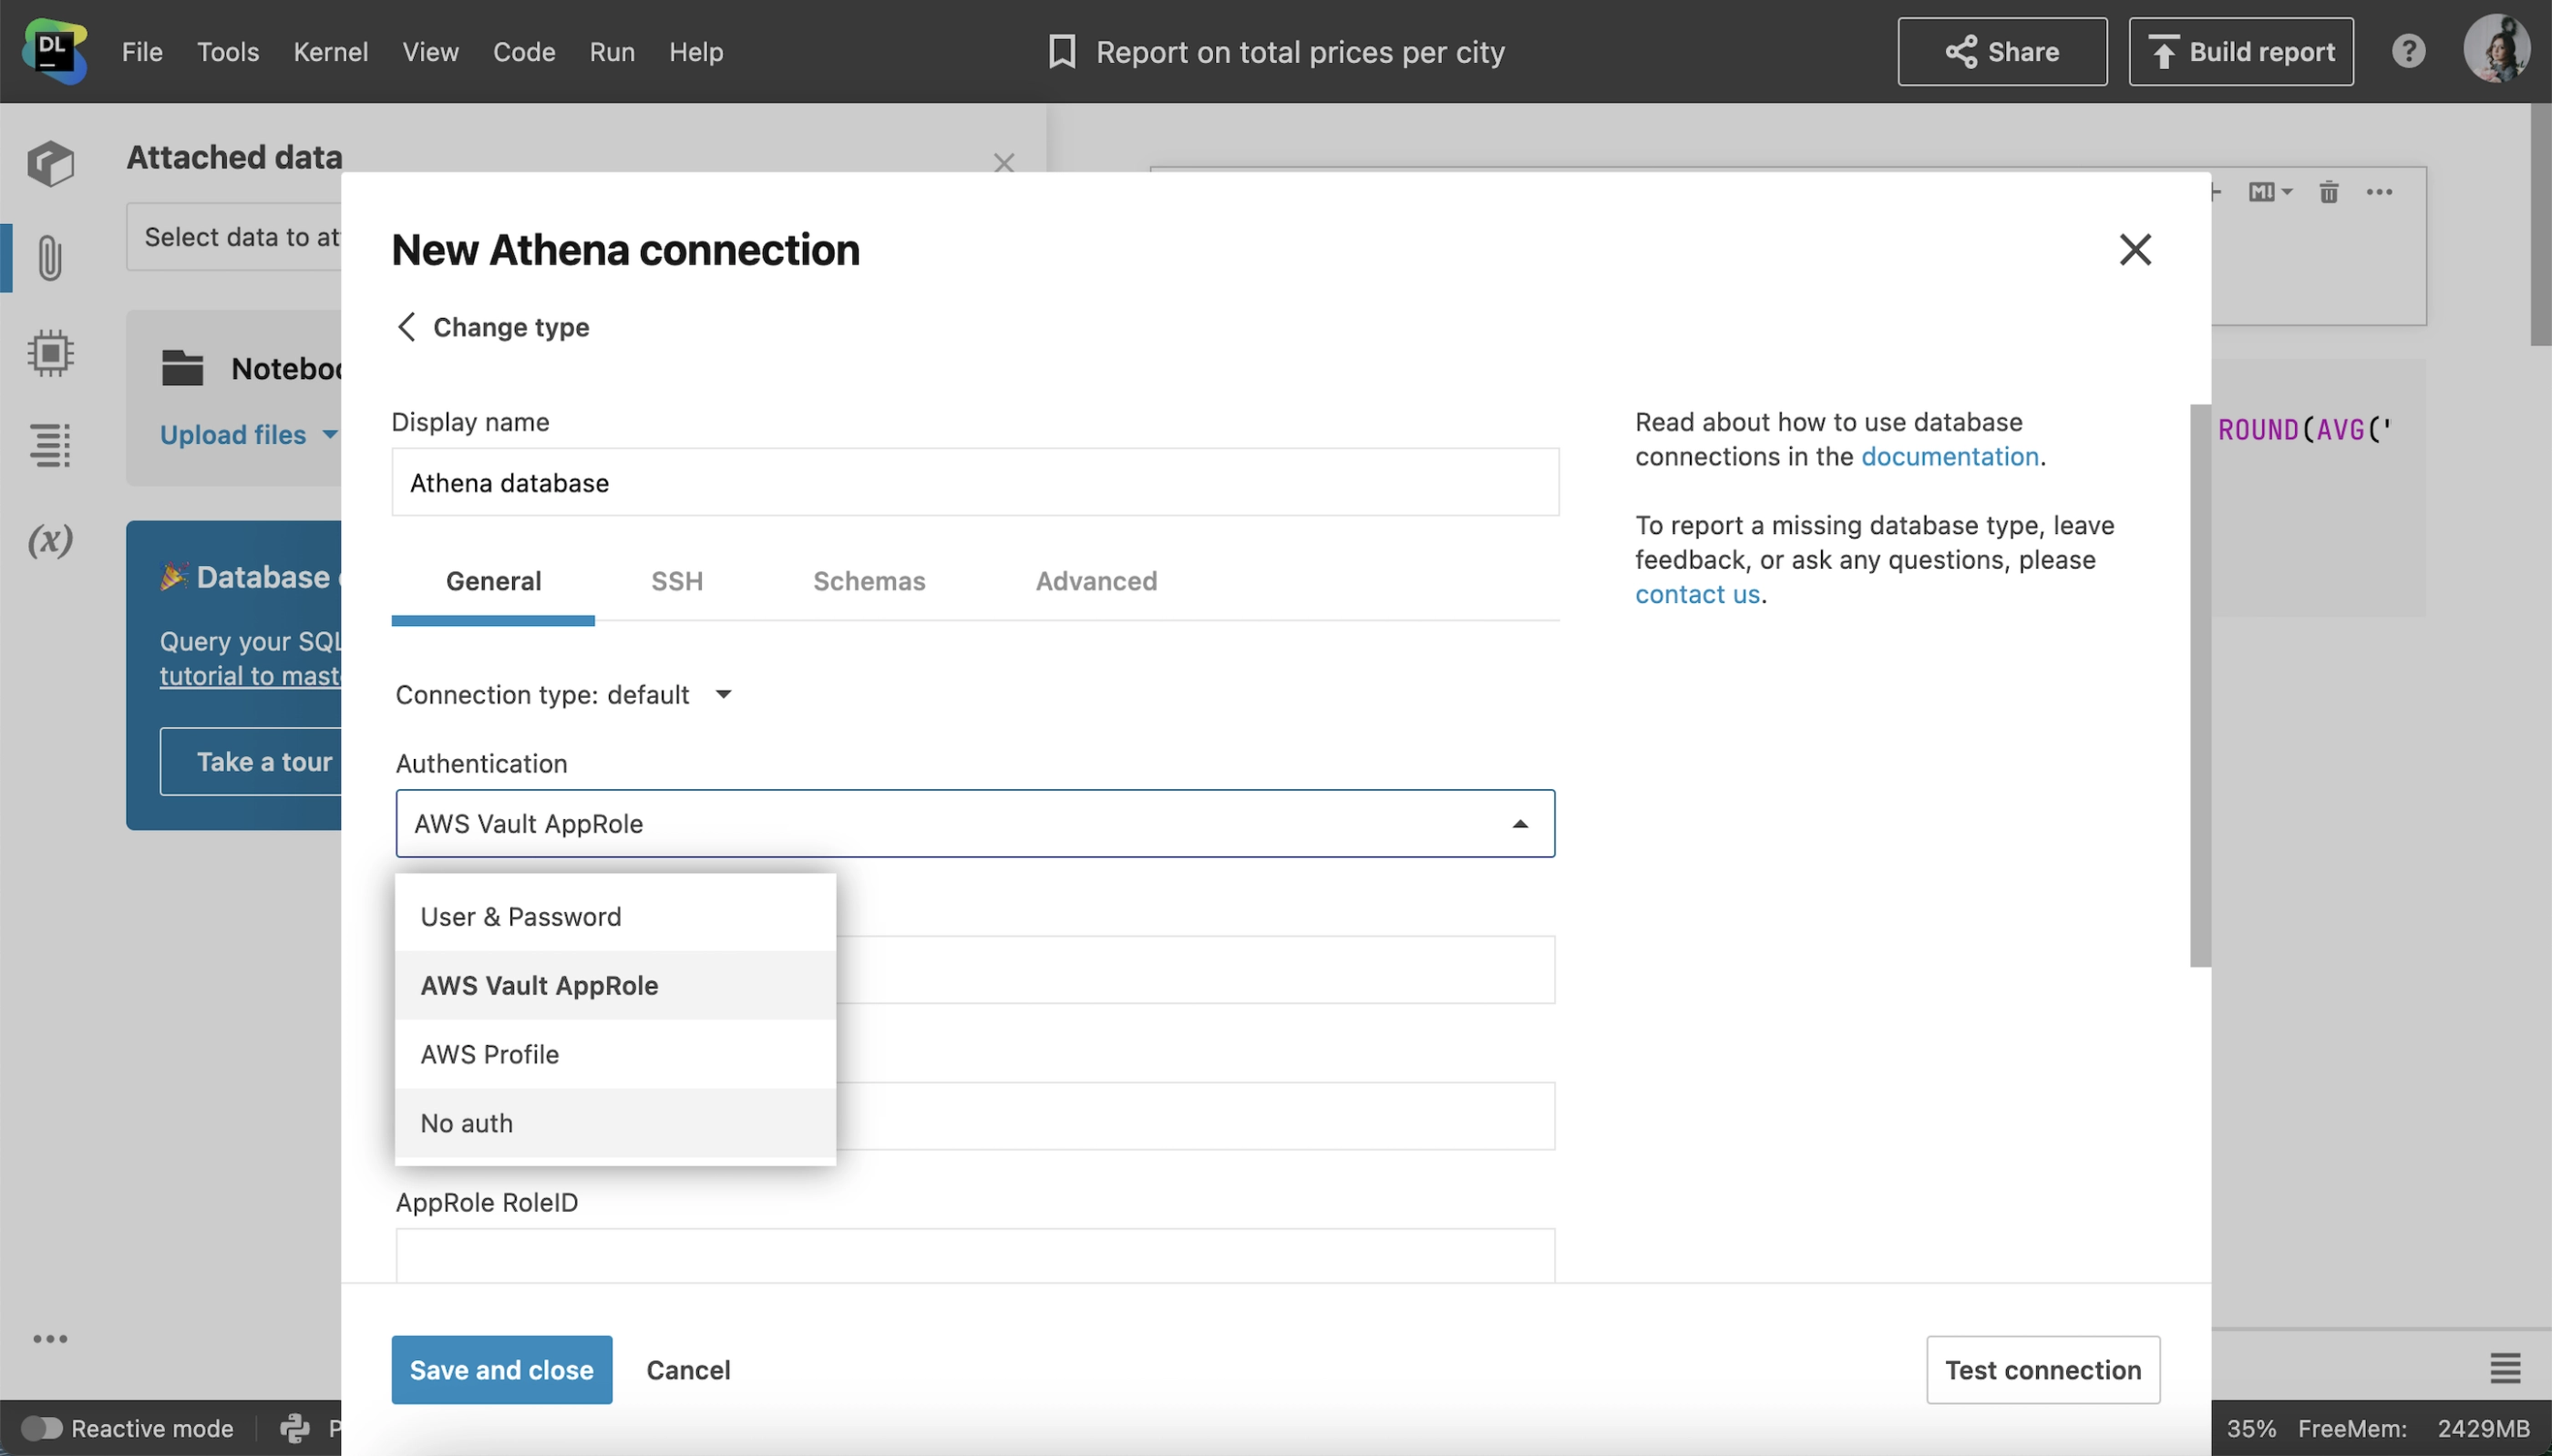Open the tutorial to master link
This screenshot has height=1456, width=2552.
tap(250, 675)
